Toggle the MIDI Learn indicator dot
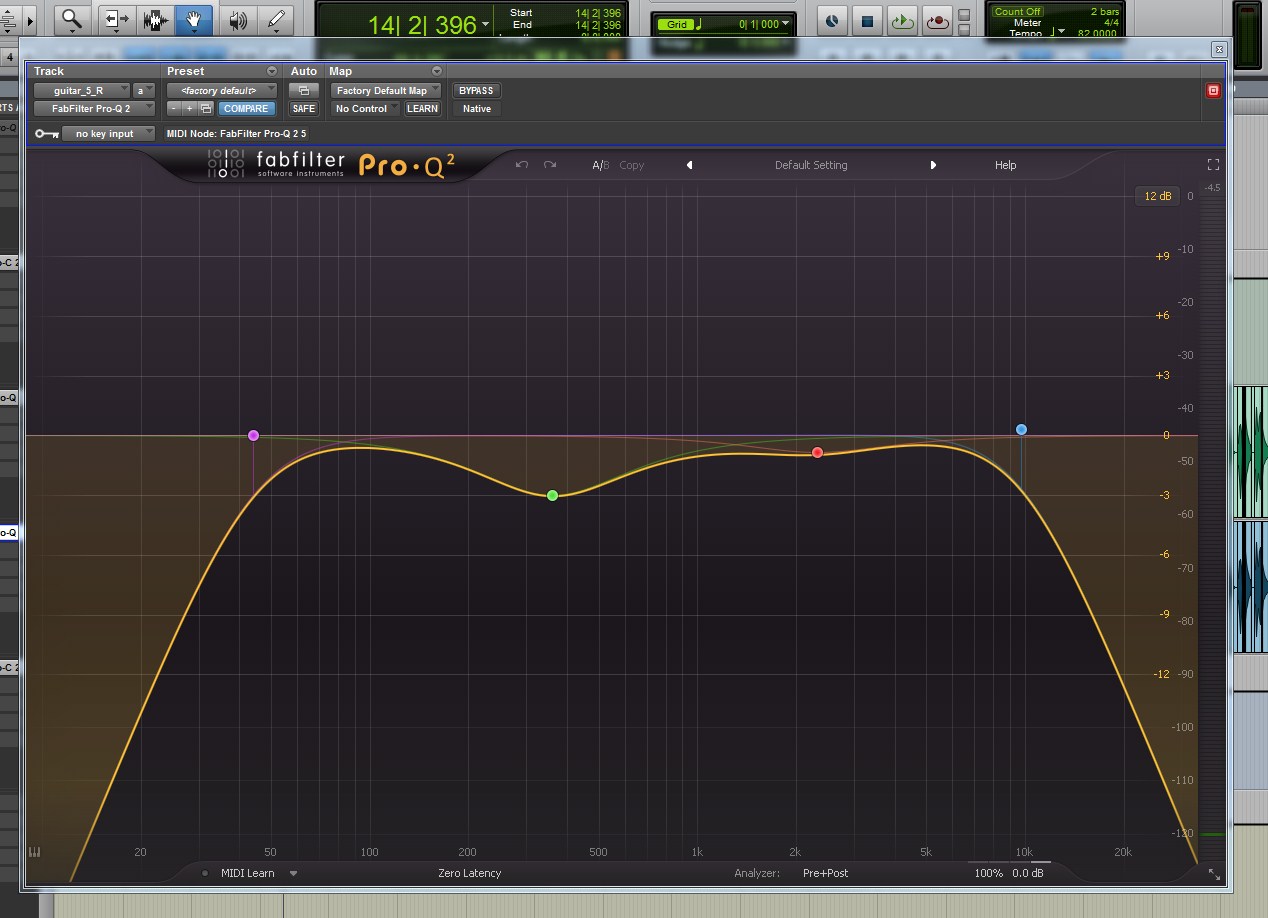 [x=205, y=873]
